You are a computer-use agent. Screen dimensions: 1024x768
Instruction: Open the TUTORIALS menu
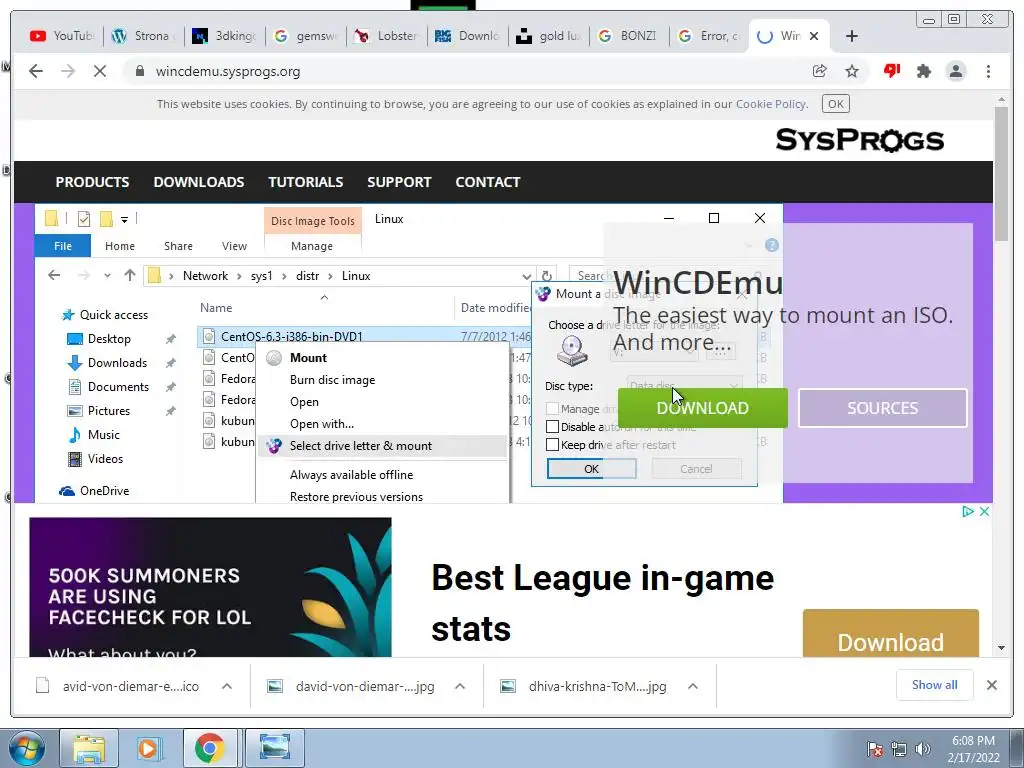306,182
